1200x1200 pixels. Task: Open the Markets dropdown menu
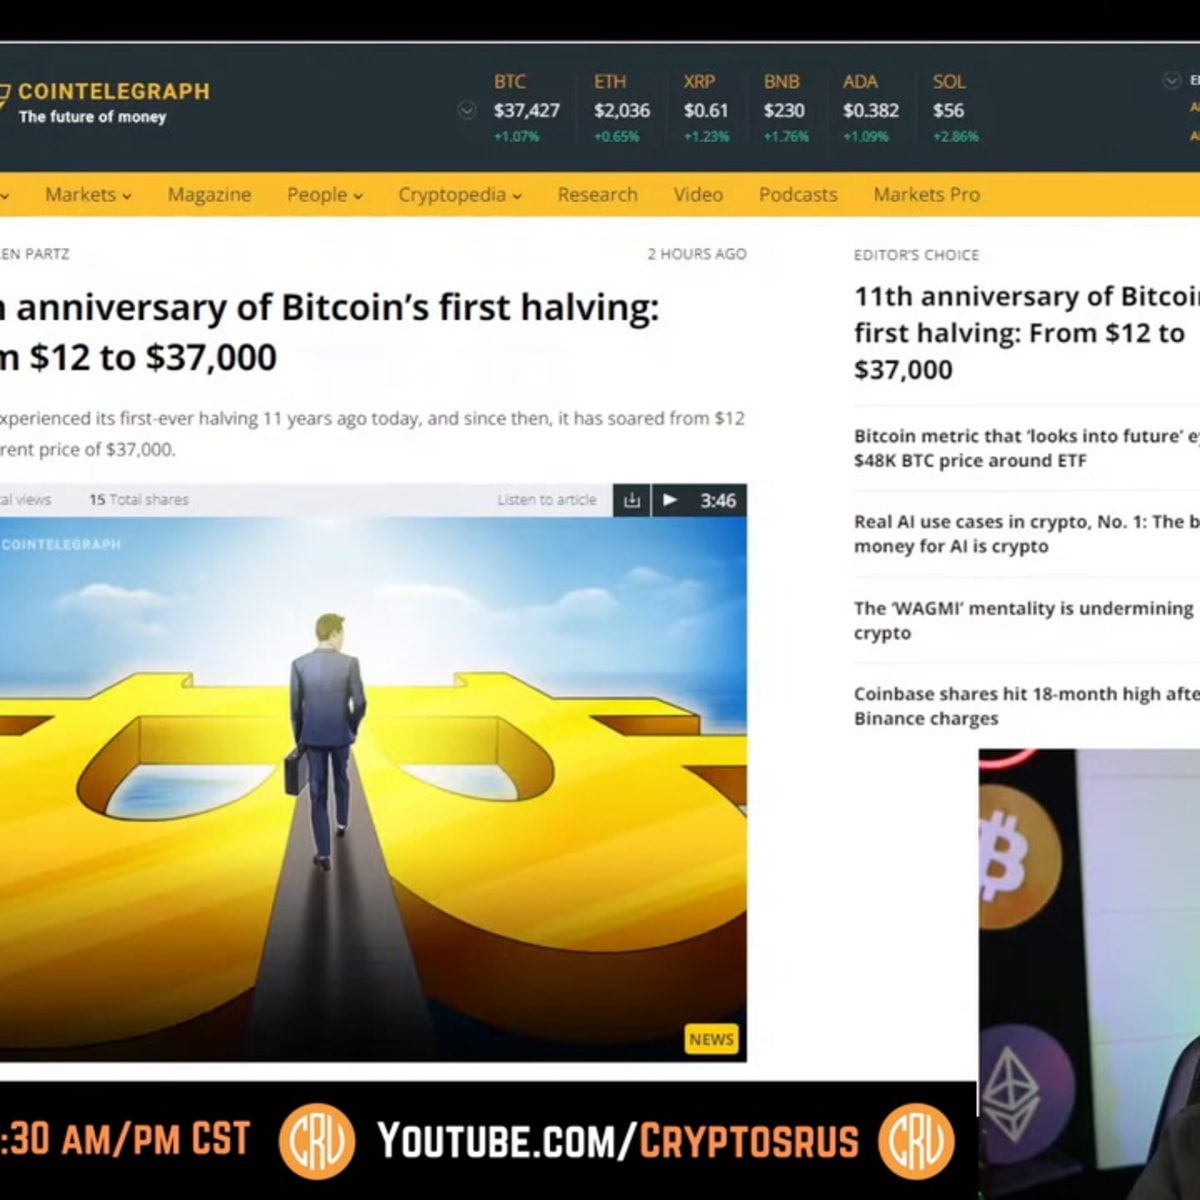click(x=88, y=195)
